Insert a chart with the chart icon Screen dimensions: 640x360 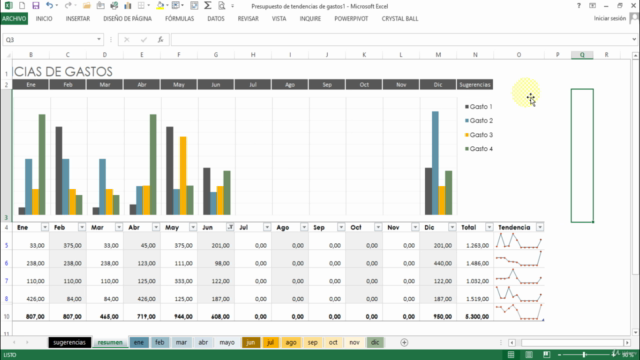pos(128,6)
